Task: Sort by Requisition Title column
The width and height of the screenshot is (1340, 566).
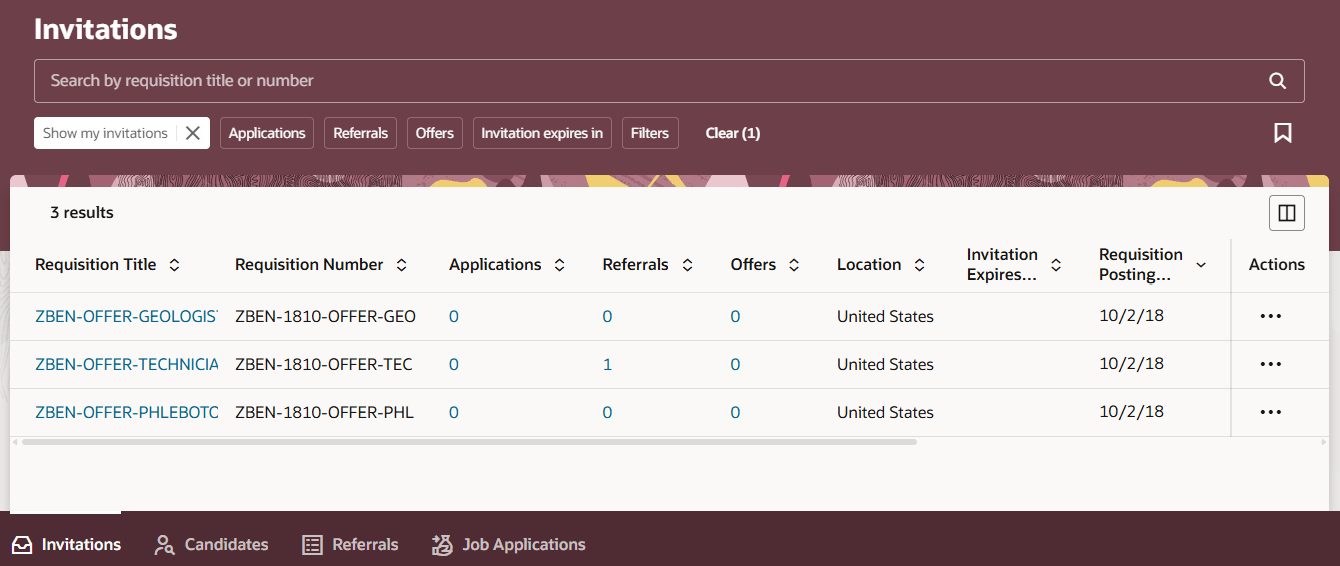Action: (174, 265)
